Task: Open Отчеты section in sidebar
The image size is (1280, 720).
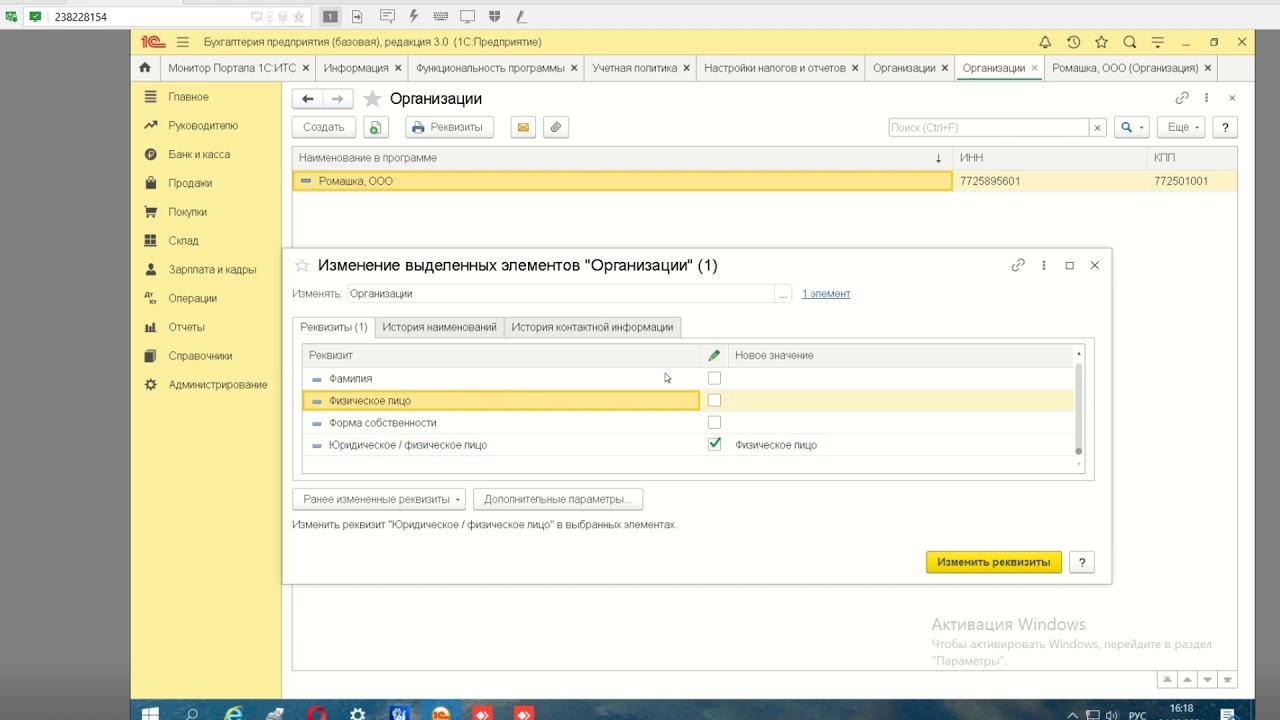Action: [186, 327]
